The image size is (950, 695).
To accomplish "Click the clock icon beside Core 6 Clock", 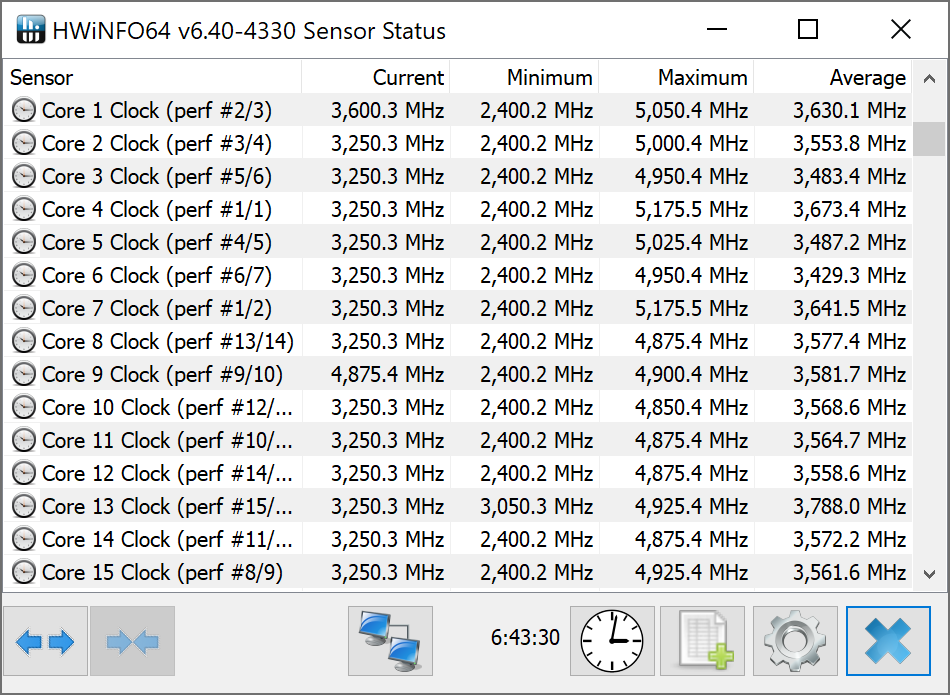I will (24, 275).
